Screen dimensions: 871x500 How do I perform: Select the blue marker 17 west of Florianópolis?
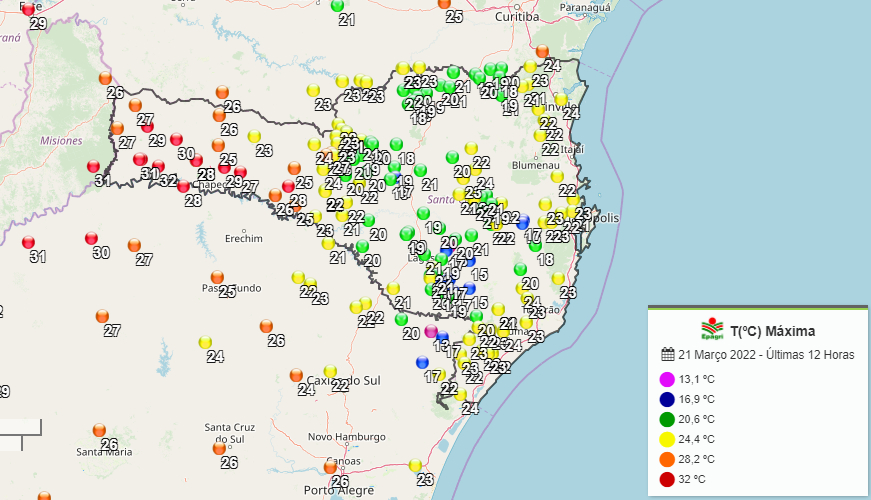[x=523, y=222]
